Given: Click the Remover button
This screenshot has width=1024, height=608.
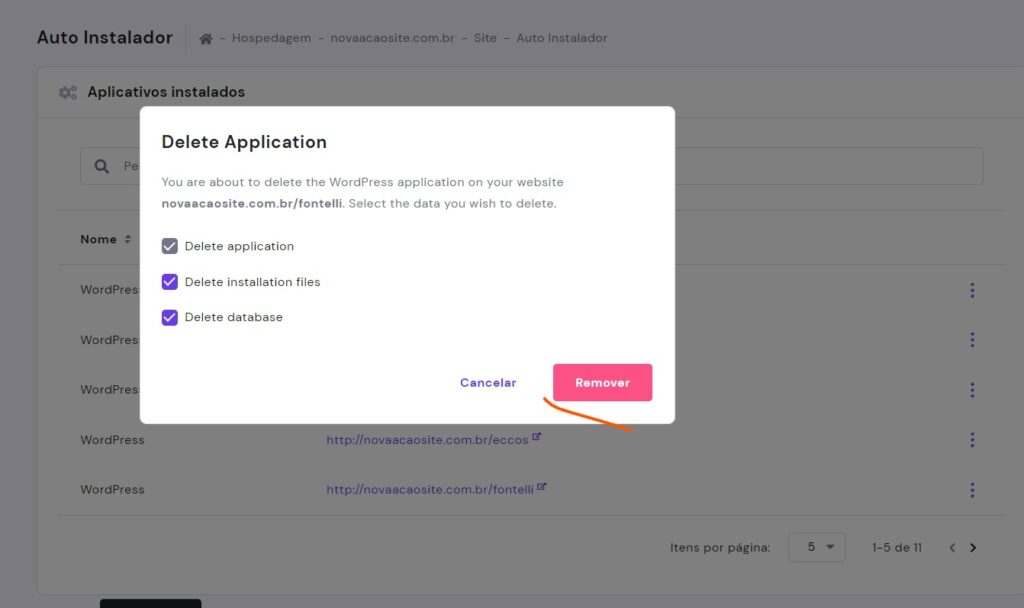Looking at the screenshot, I should [602, 383].
